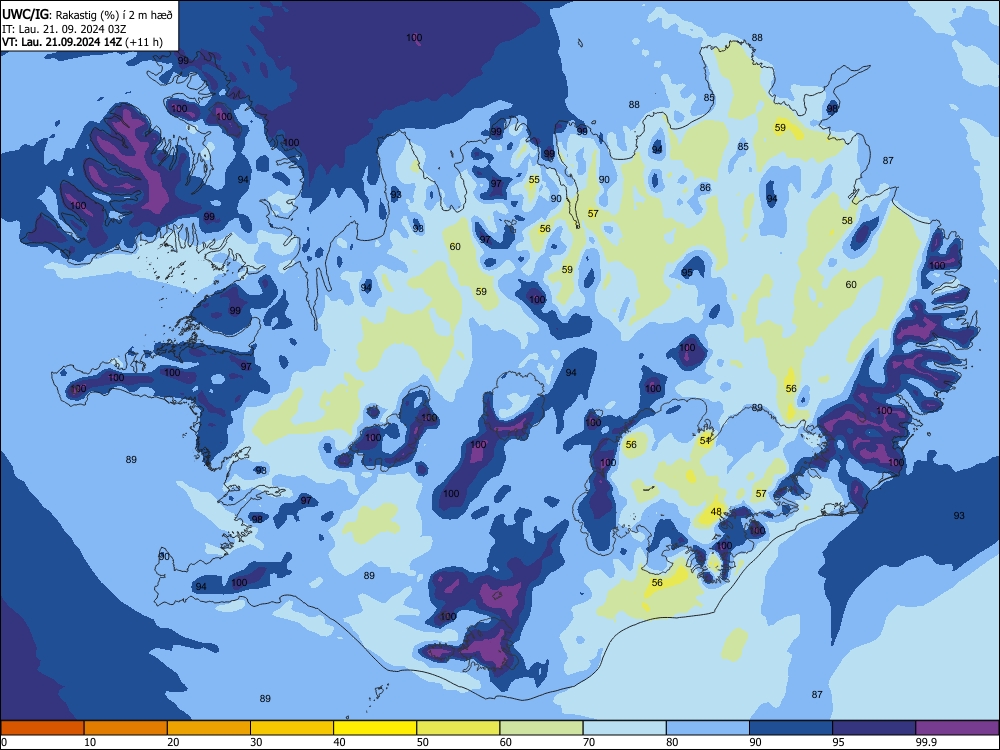The image size is (1000, 750).
Task: Click the '86' humidity value on the map
Action: click(705, 188)
